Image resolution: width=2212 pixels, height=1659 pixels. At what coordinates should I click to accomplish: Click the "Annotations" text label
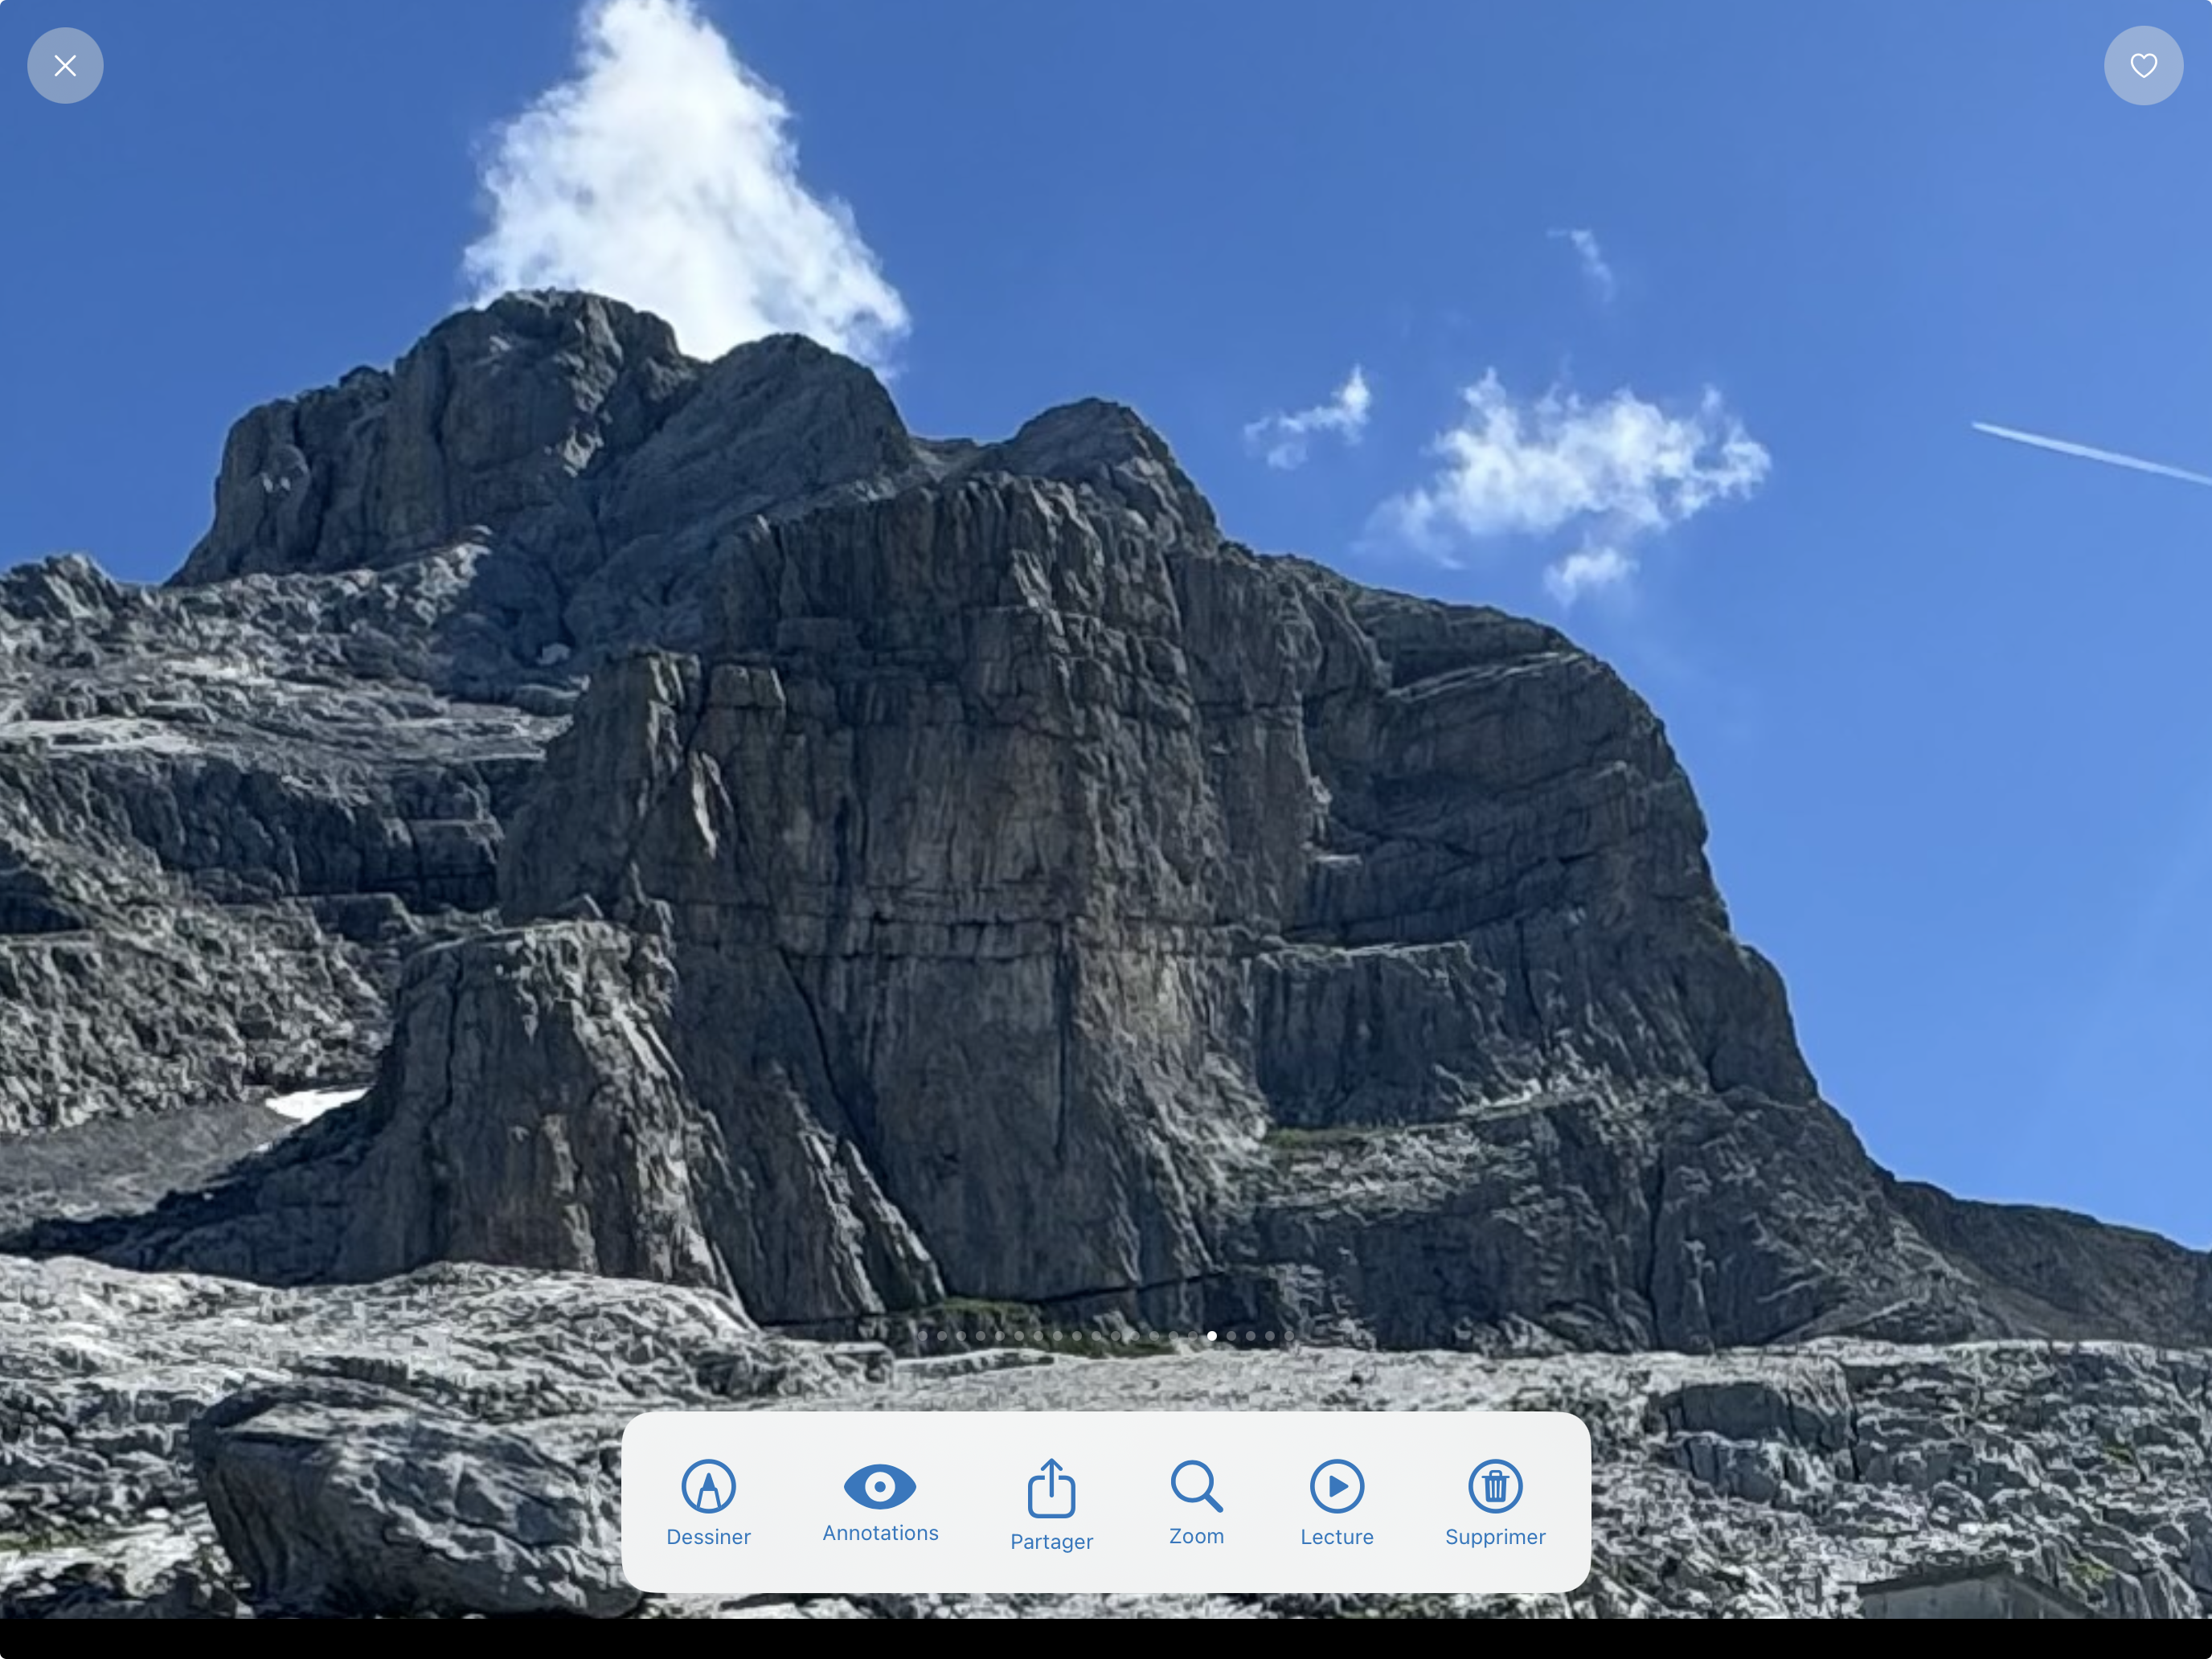point(880,1533)
